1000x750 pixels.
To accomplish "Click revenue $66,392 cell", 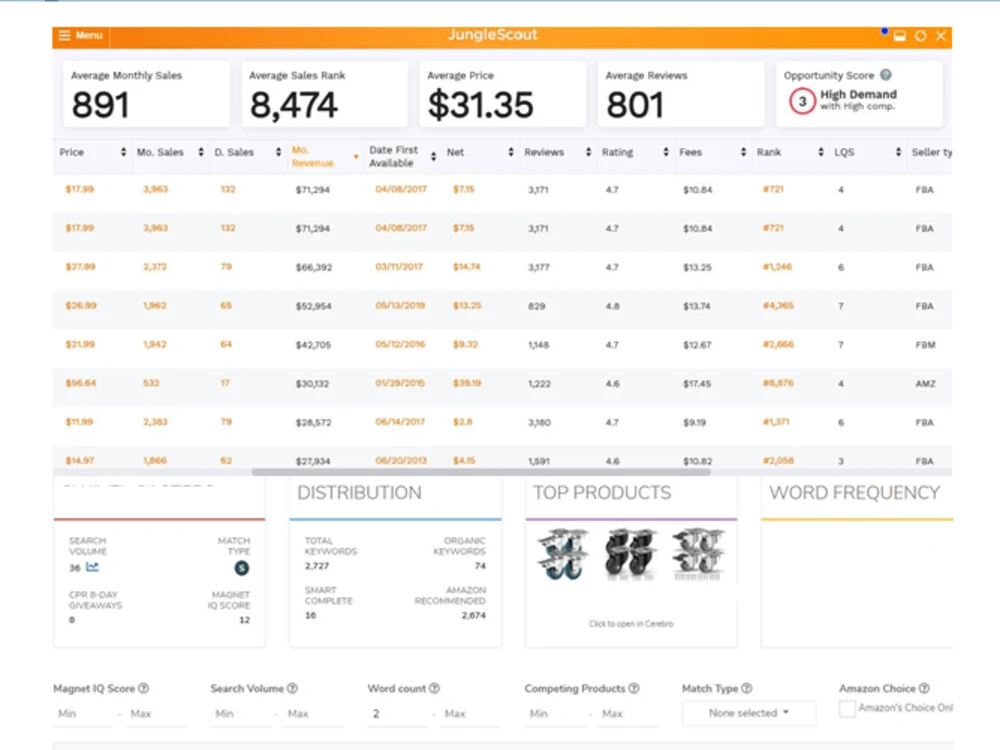I will coord(314,268).
